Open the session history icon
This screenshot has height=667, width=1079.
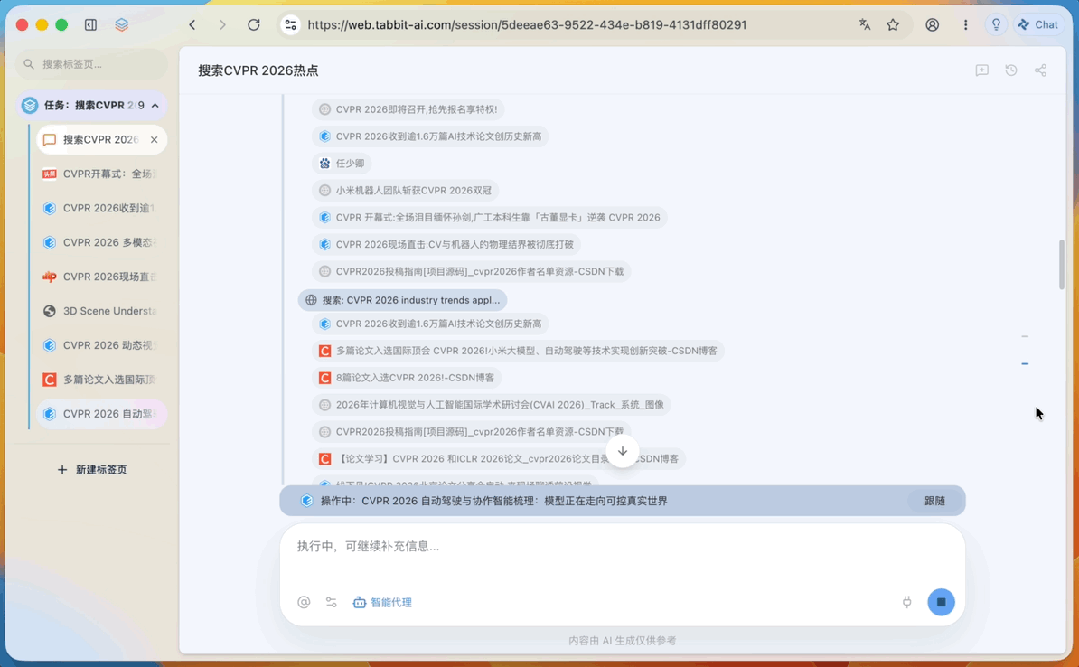tap(1011, 70)
